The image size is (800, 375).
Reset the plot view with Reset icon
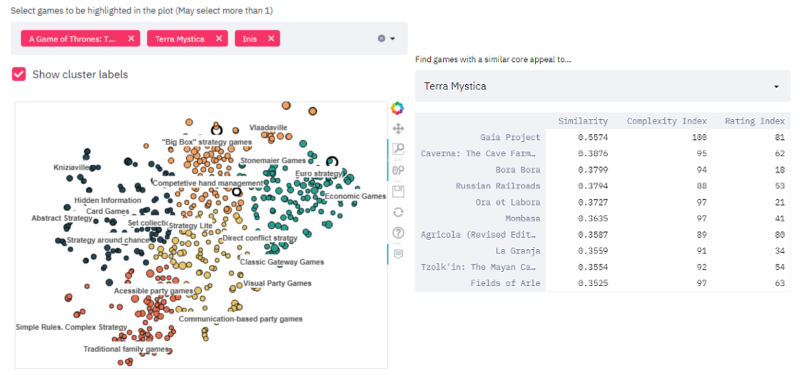click(x=398, y=212)
